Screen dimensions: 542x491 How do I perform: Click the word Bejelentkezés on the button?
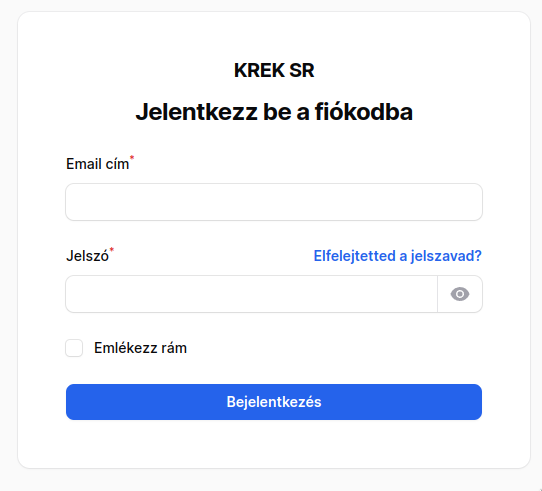tap(274, 402)
